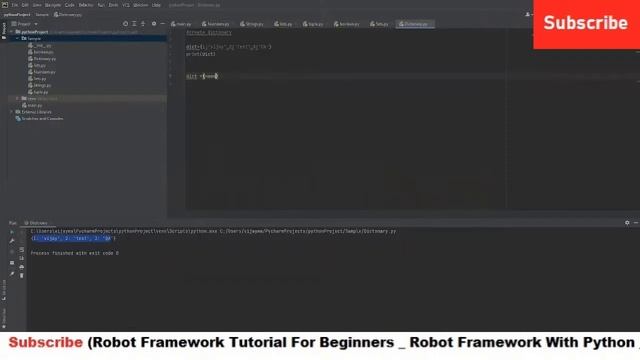
Task: Toggle the Structure tool window stripe button
Action: point(4,290)
